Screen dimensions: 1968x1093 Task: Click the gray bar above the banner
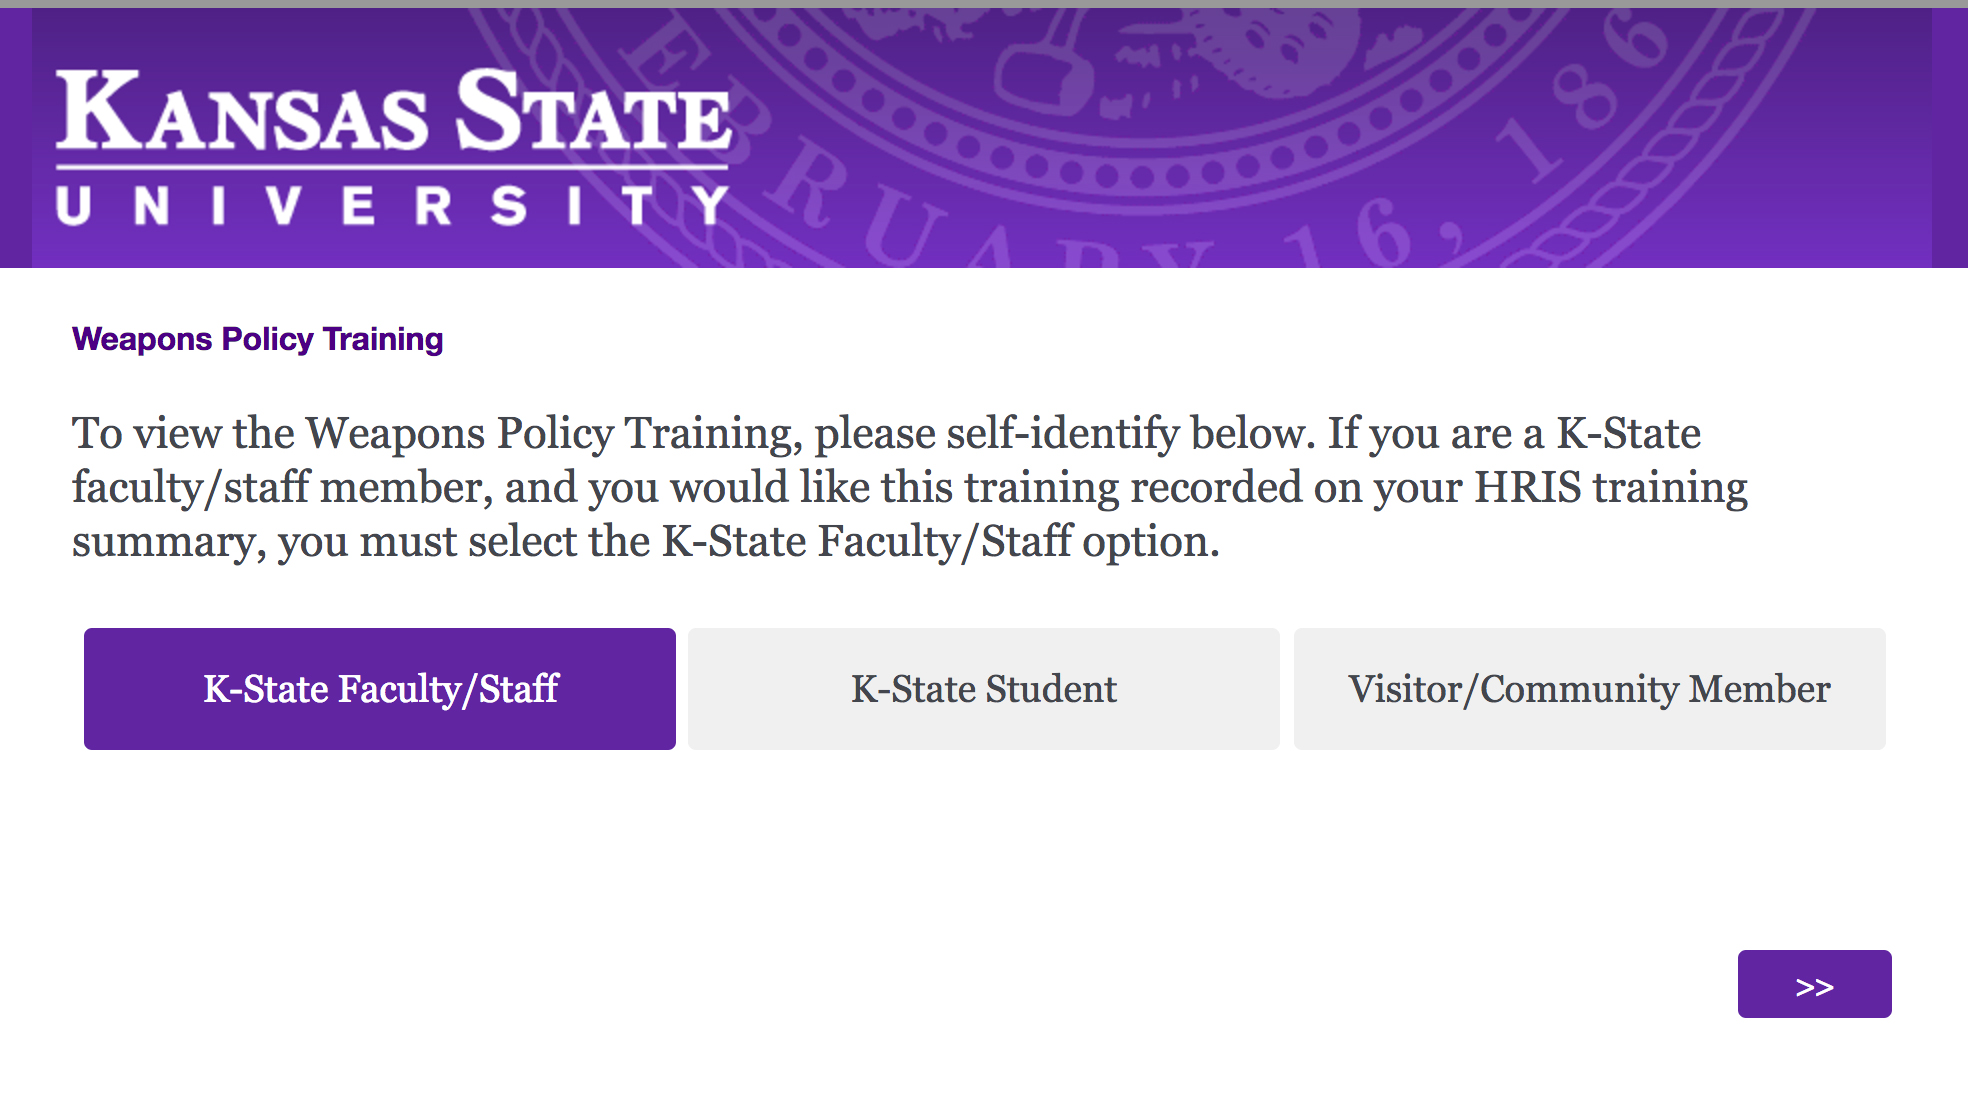984,3
